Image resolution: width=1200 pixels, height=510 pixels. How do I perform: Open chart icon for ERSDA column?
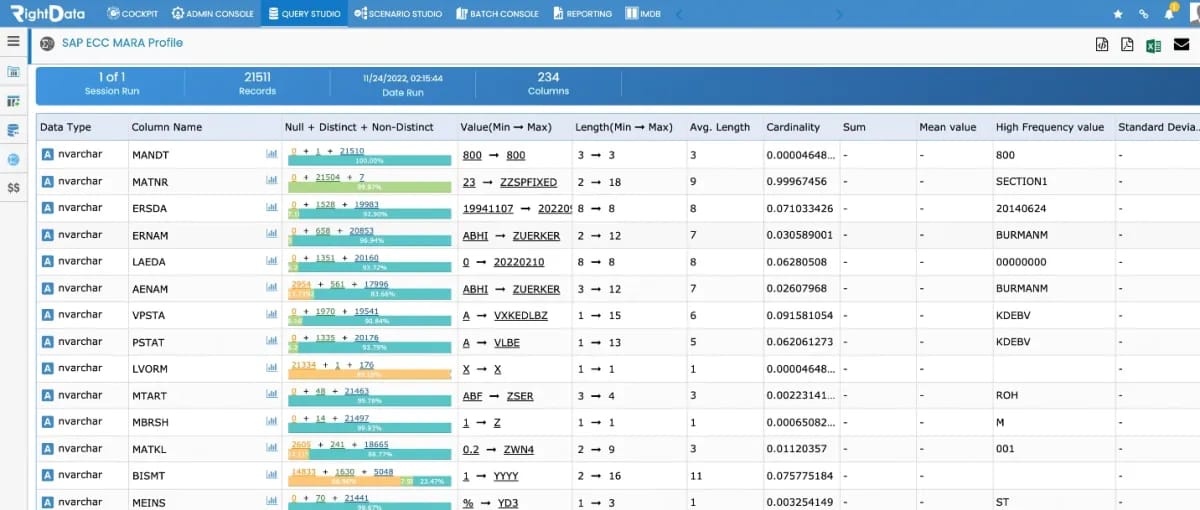click(271, 208)
